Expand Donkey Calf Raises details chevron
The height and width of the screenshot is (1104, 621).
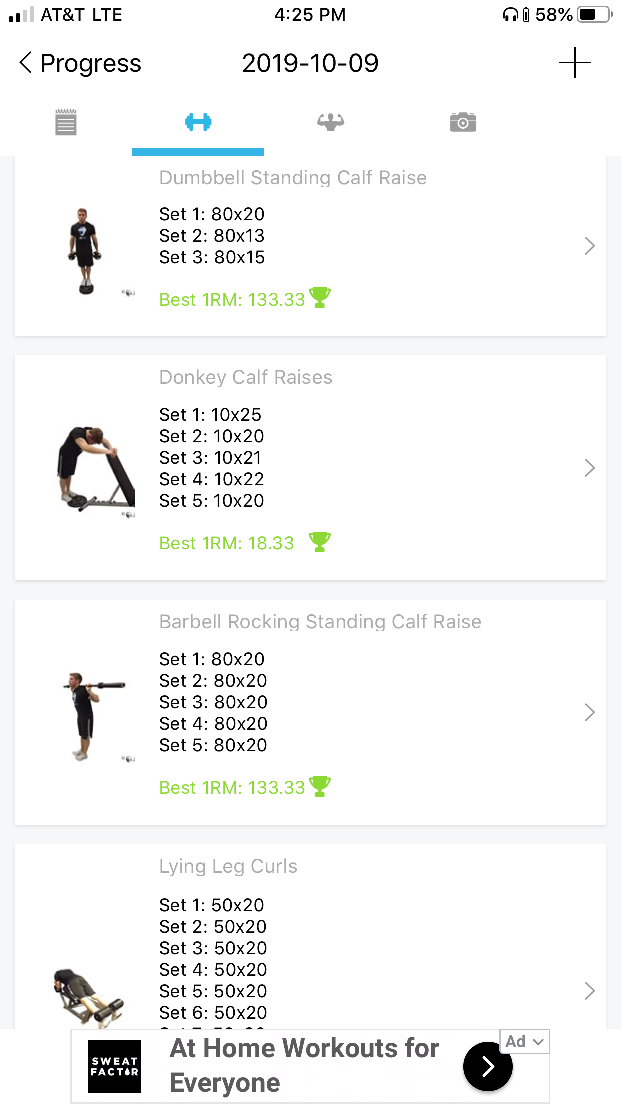point(589,468)
